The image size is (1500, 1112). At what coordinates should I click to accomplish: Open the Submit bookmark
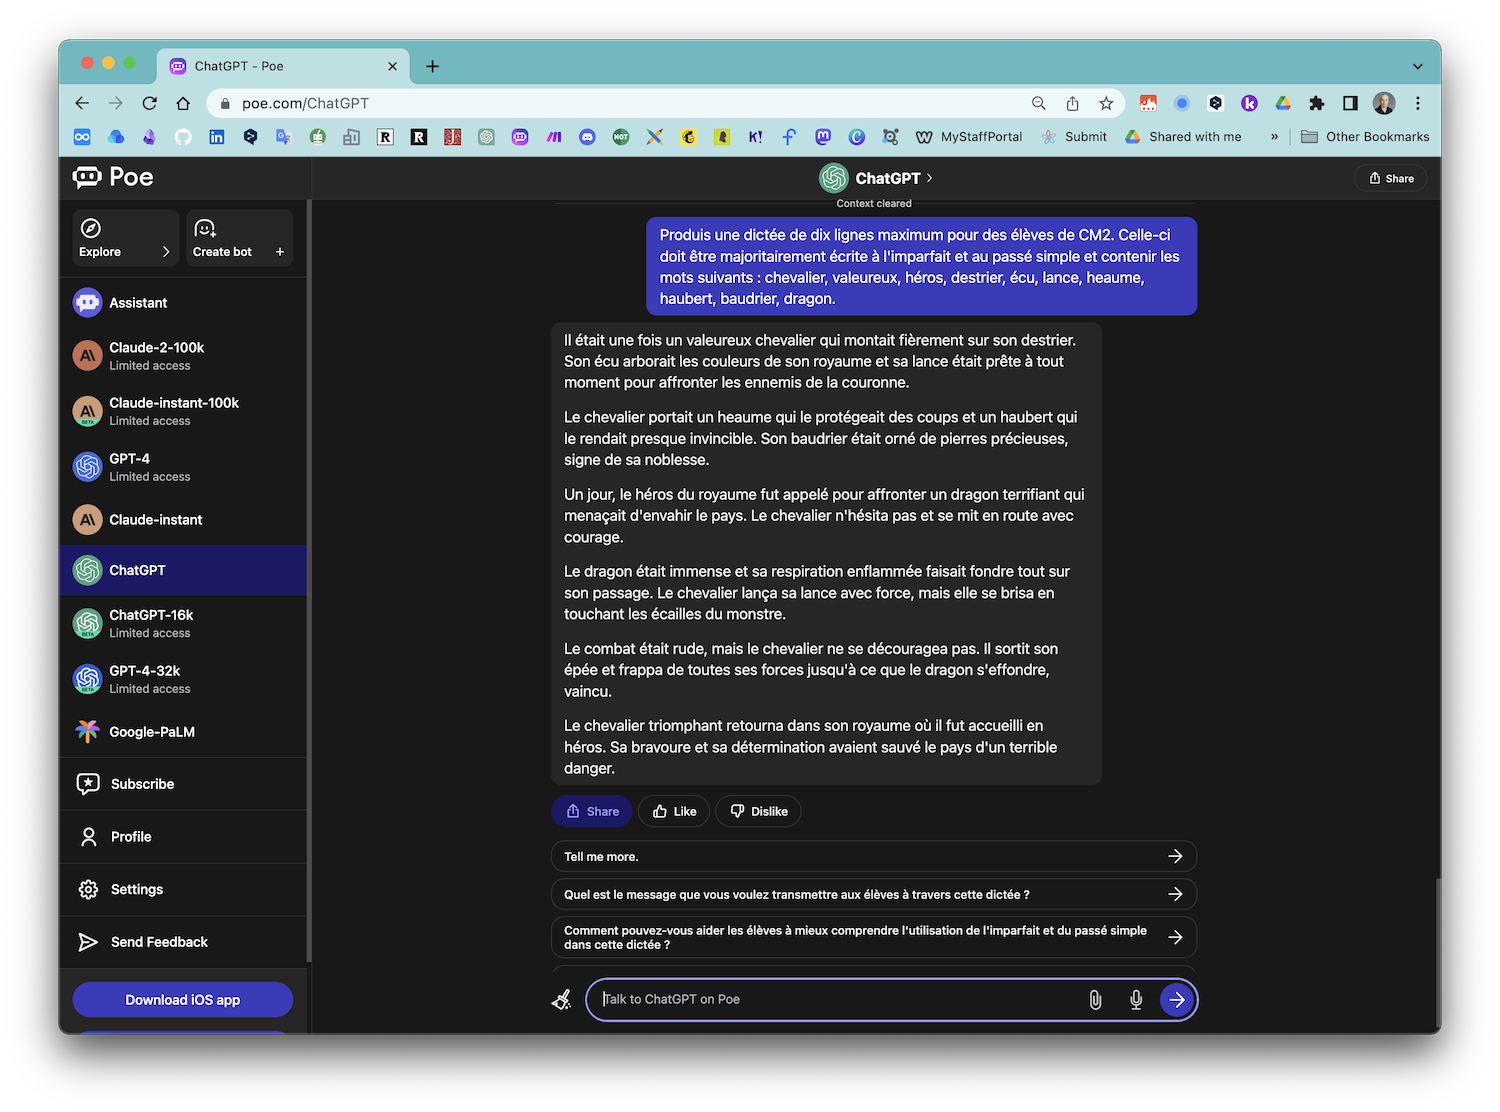[1074, 137]
